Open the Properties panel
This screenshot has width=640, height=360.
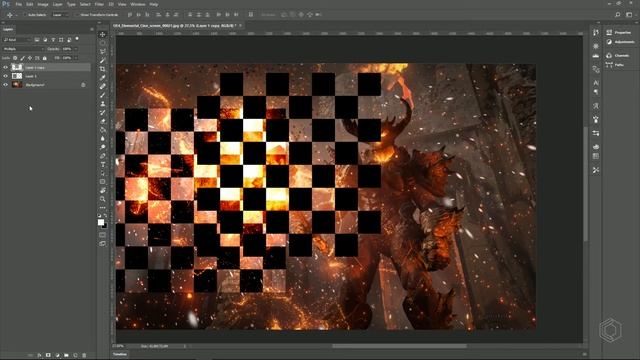click(619, 32)
